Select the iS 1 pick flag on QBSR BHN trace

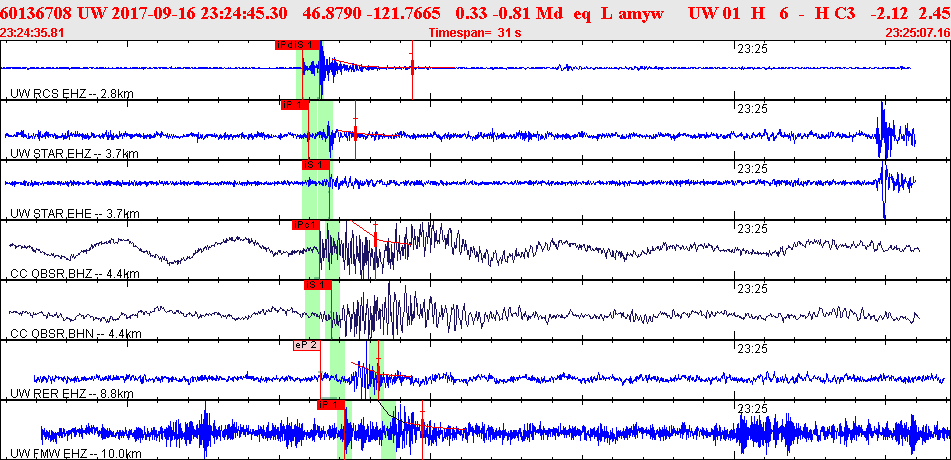click(318, 285)
